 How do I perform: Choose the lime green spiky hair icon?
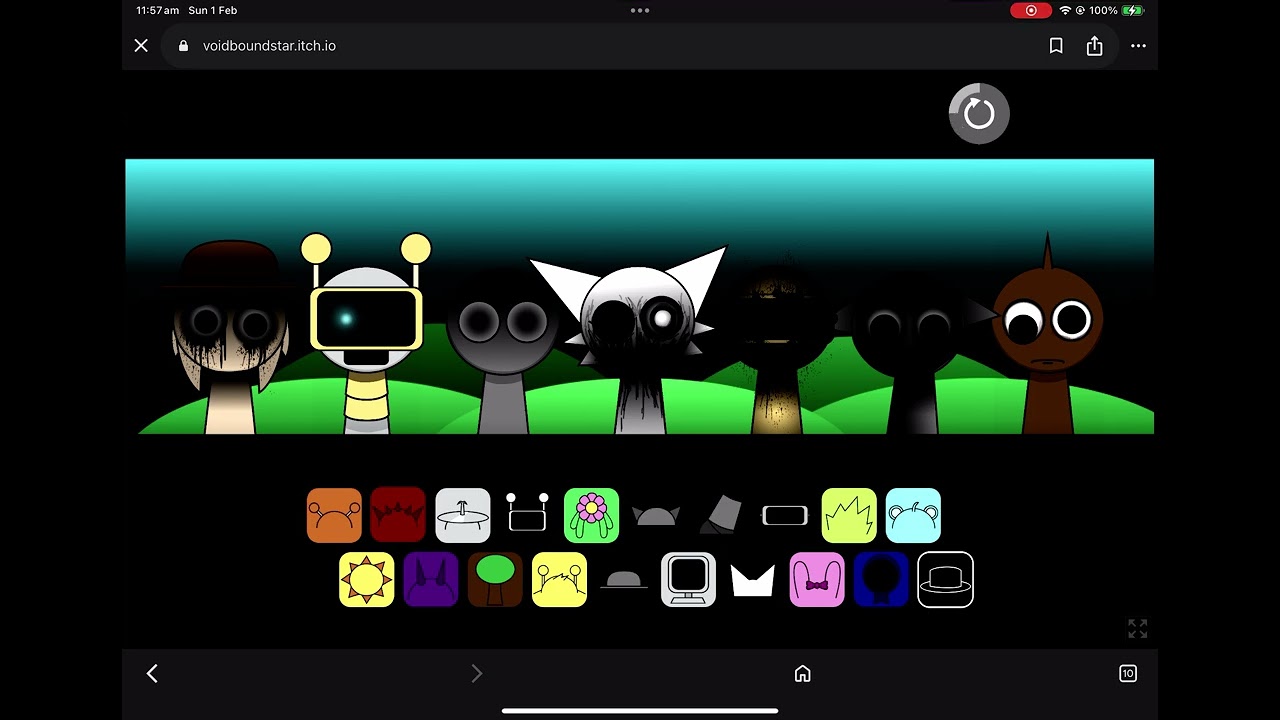click(x=849, y=515)
